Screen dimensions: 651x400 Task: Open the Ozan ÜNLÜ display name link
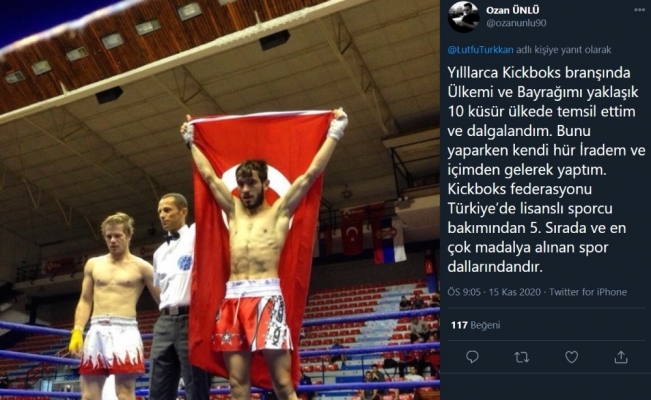tap(513, 10)
